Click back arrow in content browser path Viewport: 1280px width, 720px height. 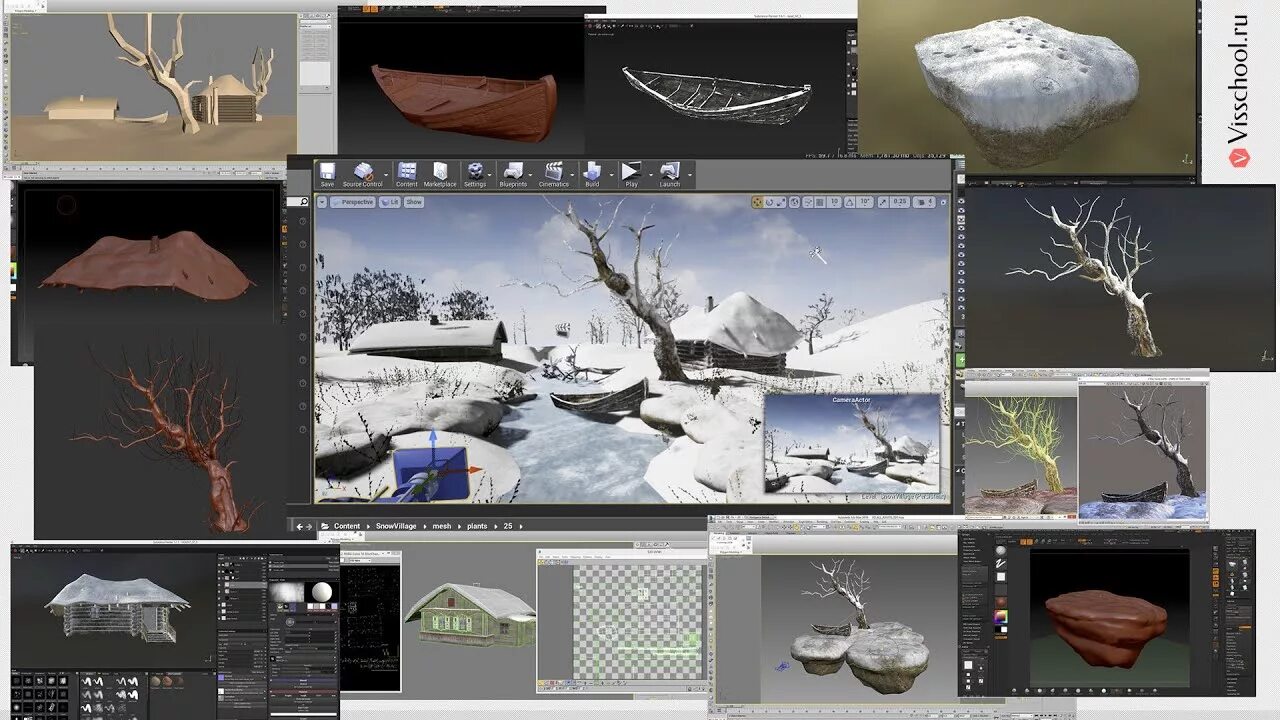299,526
